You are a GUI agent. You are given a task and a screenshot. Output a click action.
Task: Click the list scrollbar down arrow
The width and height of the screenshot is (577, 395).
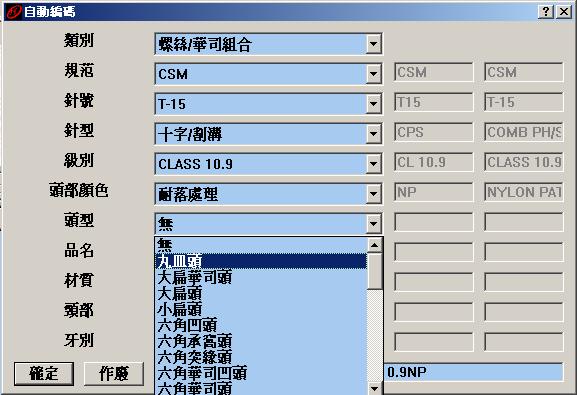pyautogui.click(x=375, y=388)
